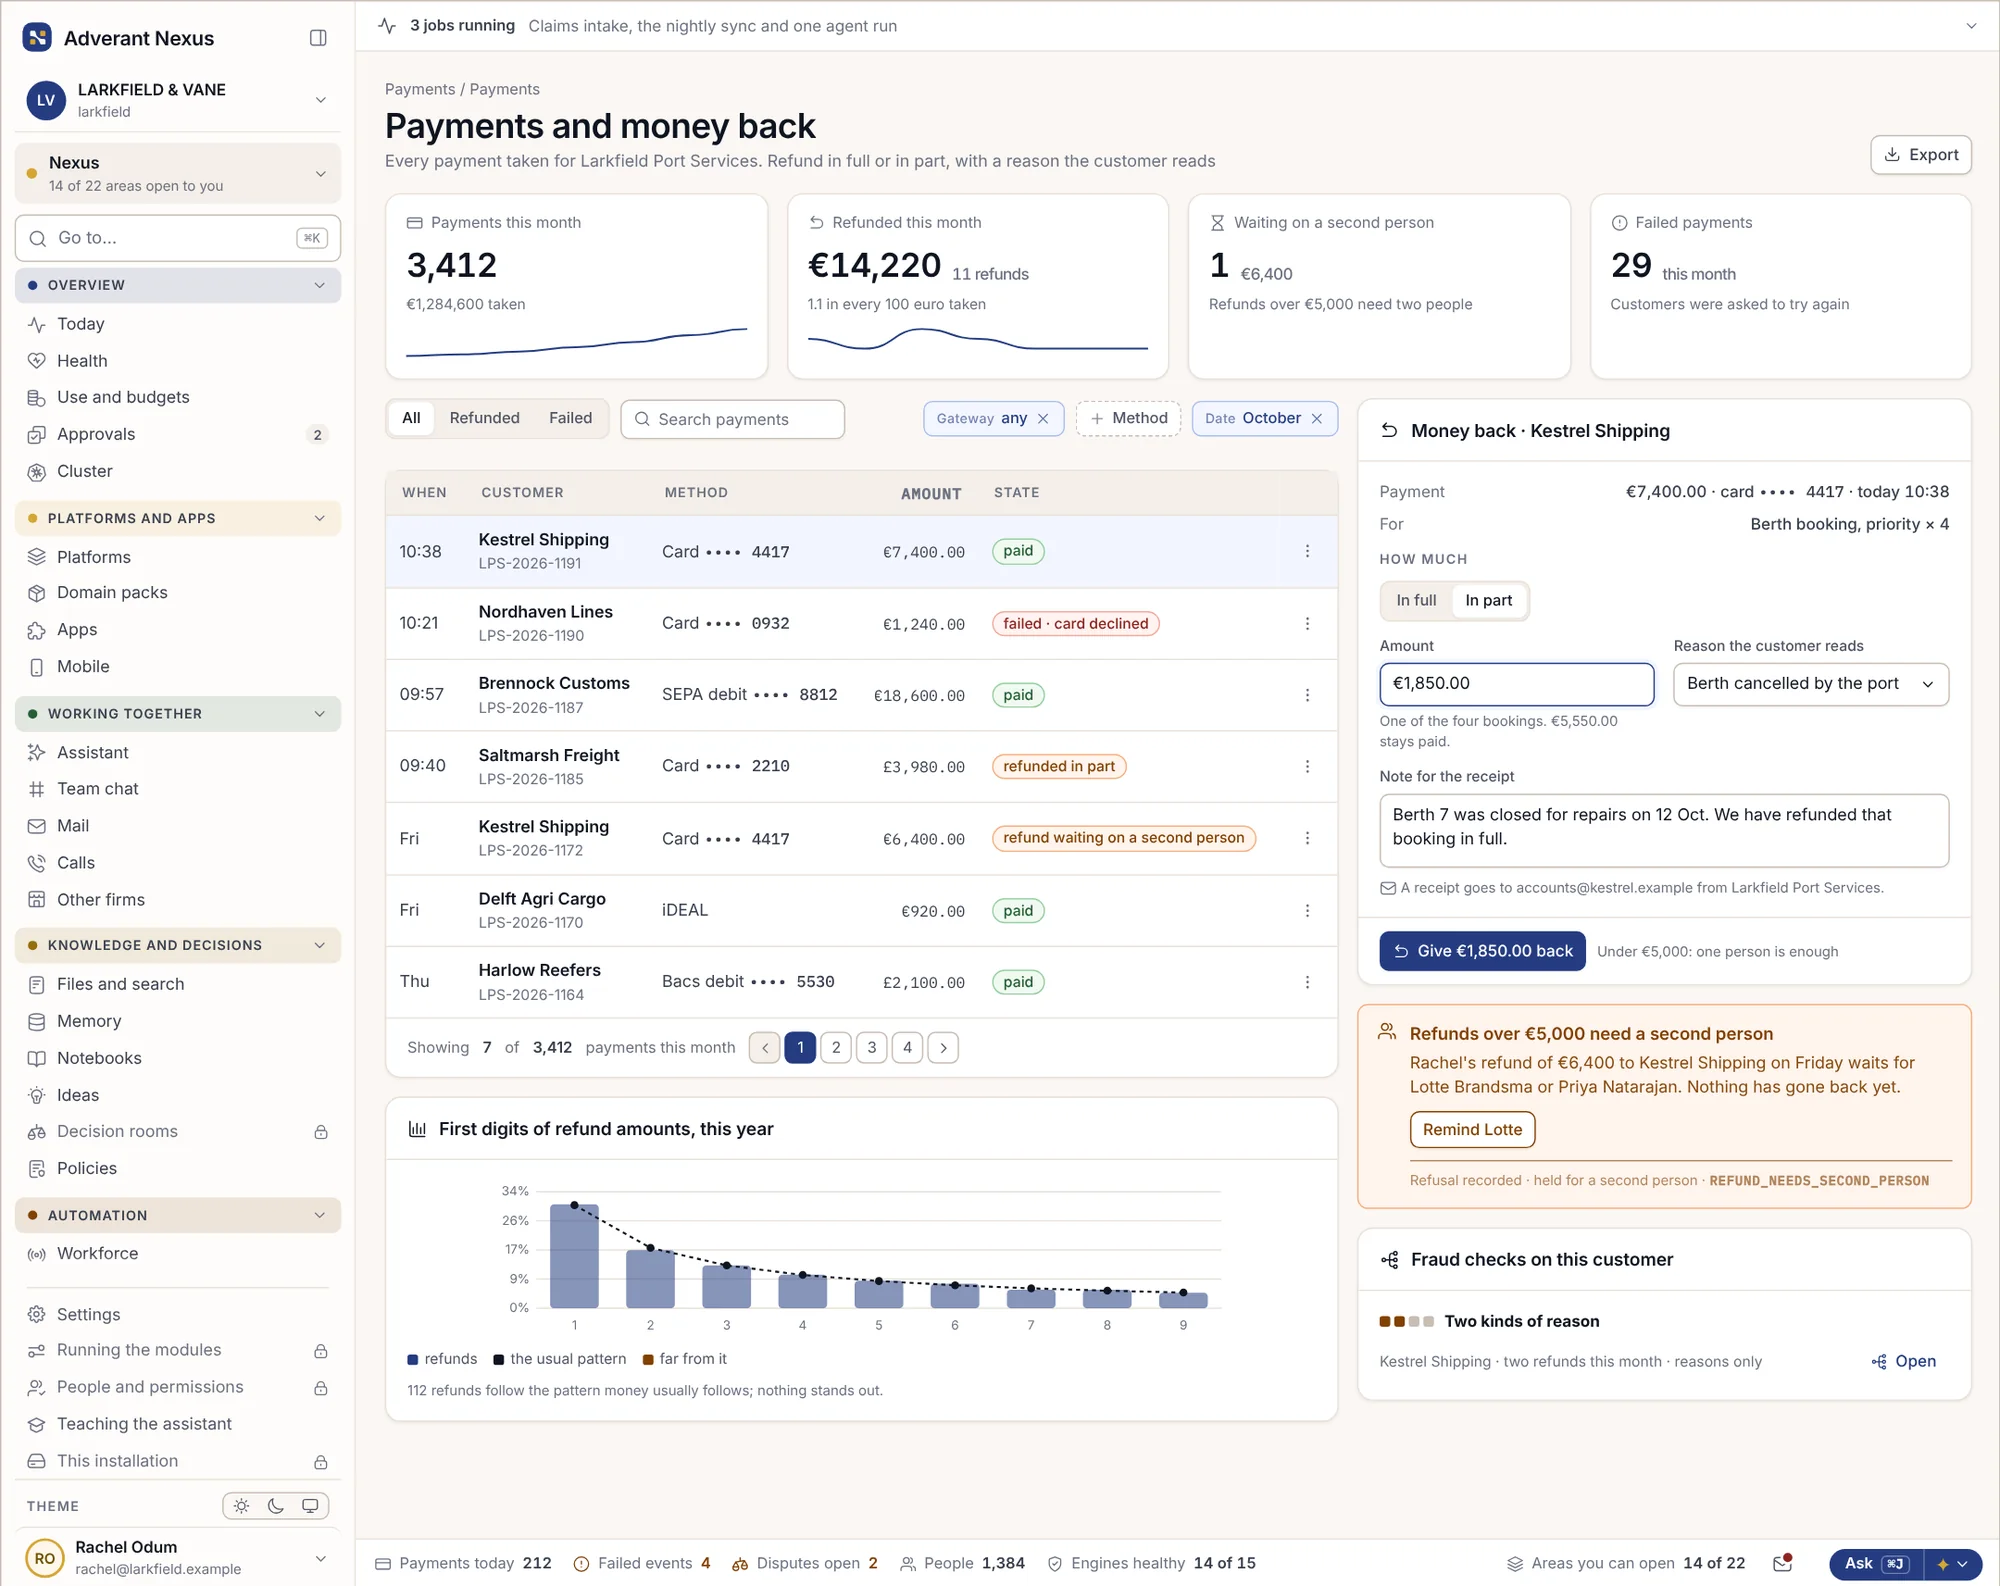This screenshot has width=2000, height=1586.
Task: Show All payments tab
Action: point(411,419)
